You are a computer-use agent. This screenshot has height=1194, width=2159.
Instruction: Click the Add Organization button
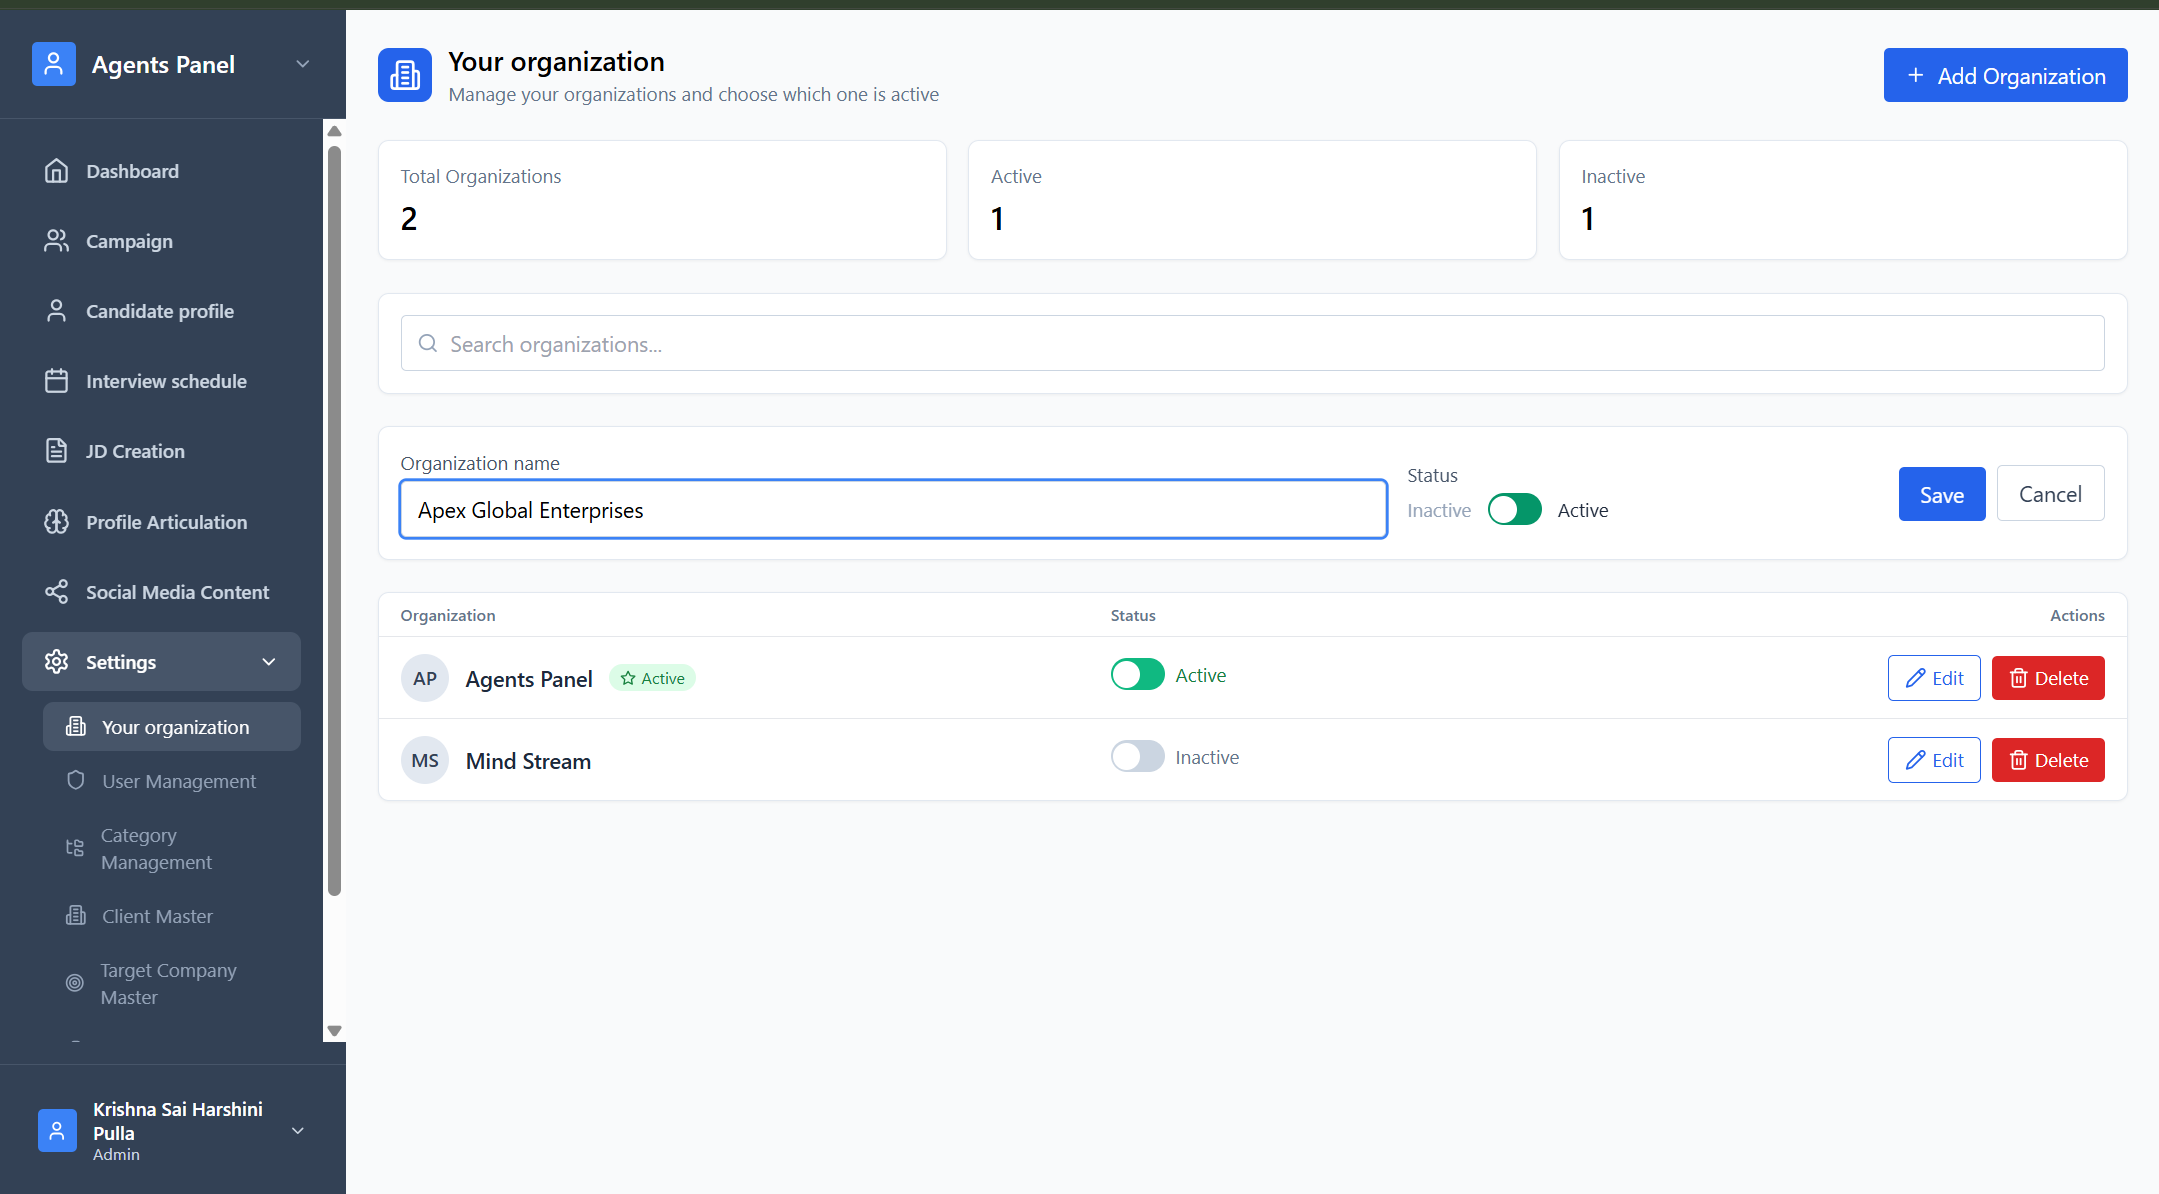pos(2005,76)
